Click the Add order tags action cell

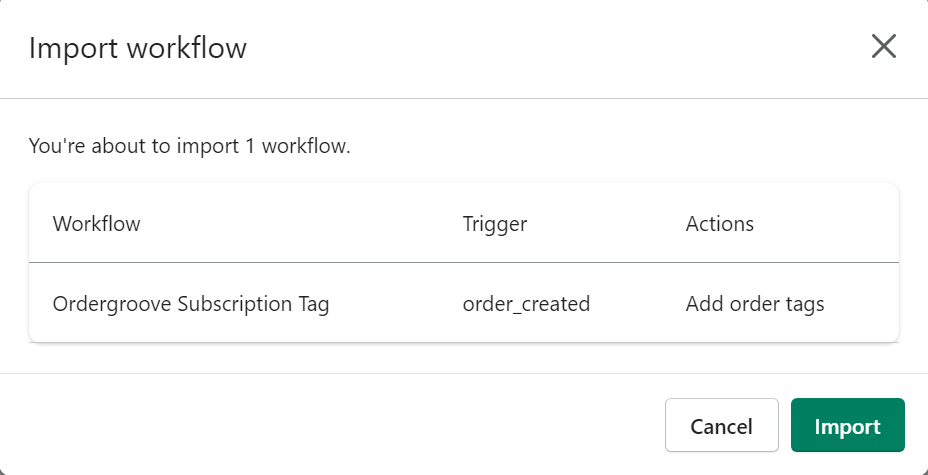[x=755, y=304]
